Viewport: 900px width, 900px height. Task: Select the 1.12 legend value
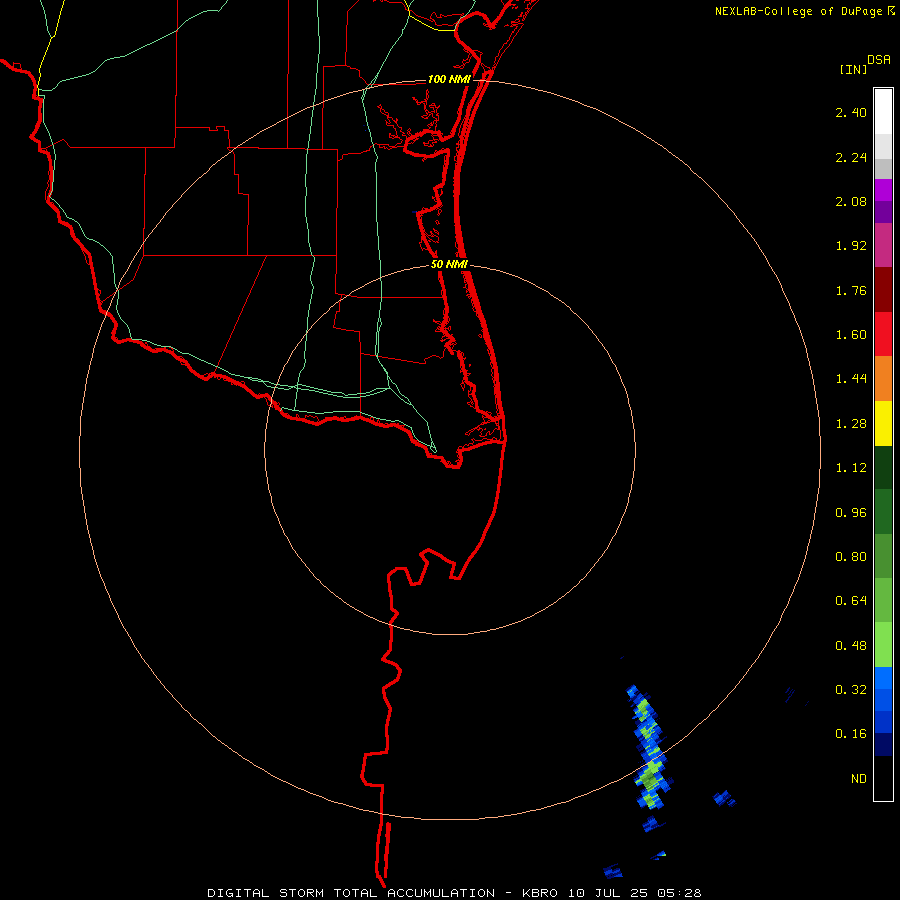[851, 468]
